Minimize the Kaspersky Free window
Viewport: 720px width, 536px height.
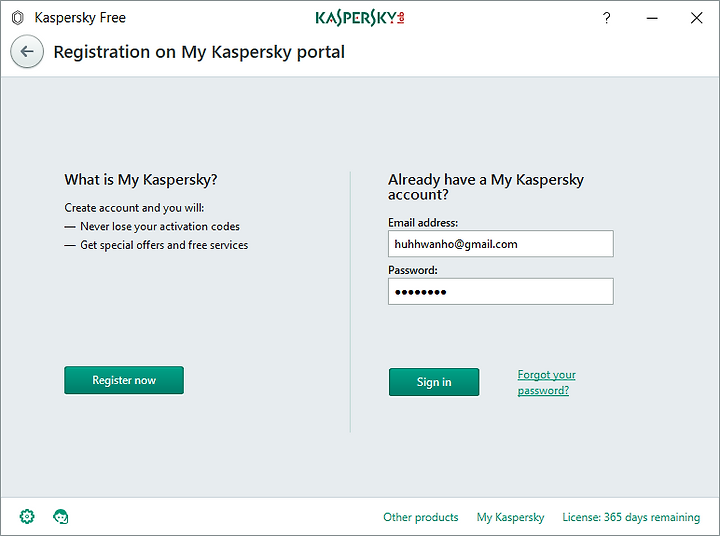pyautogui.click(x=652, y=18)
